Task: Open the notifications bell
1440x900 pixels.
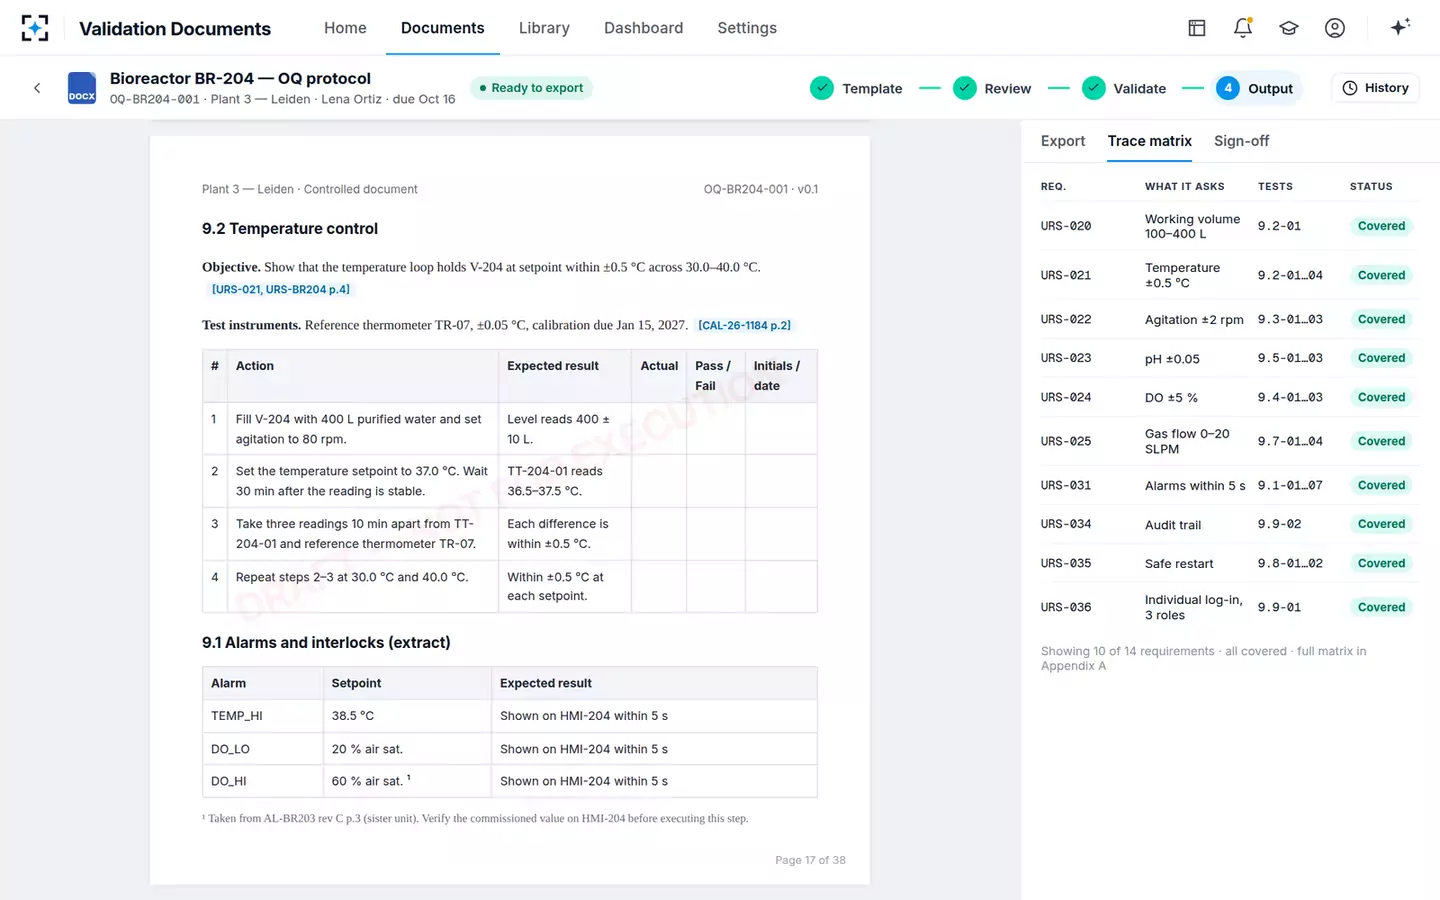Action: pyautogui.click(x=1243, y=28)
